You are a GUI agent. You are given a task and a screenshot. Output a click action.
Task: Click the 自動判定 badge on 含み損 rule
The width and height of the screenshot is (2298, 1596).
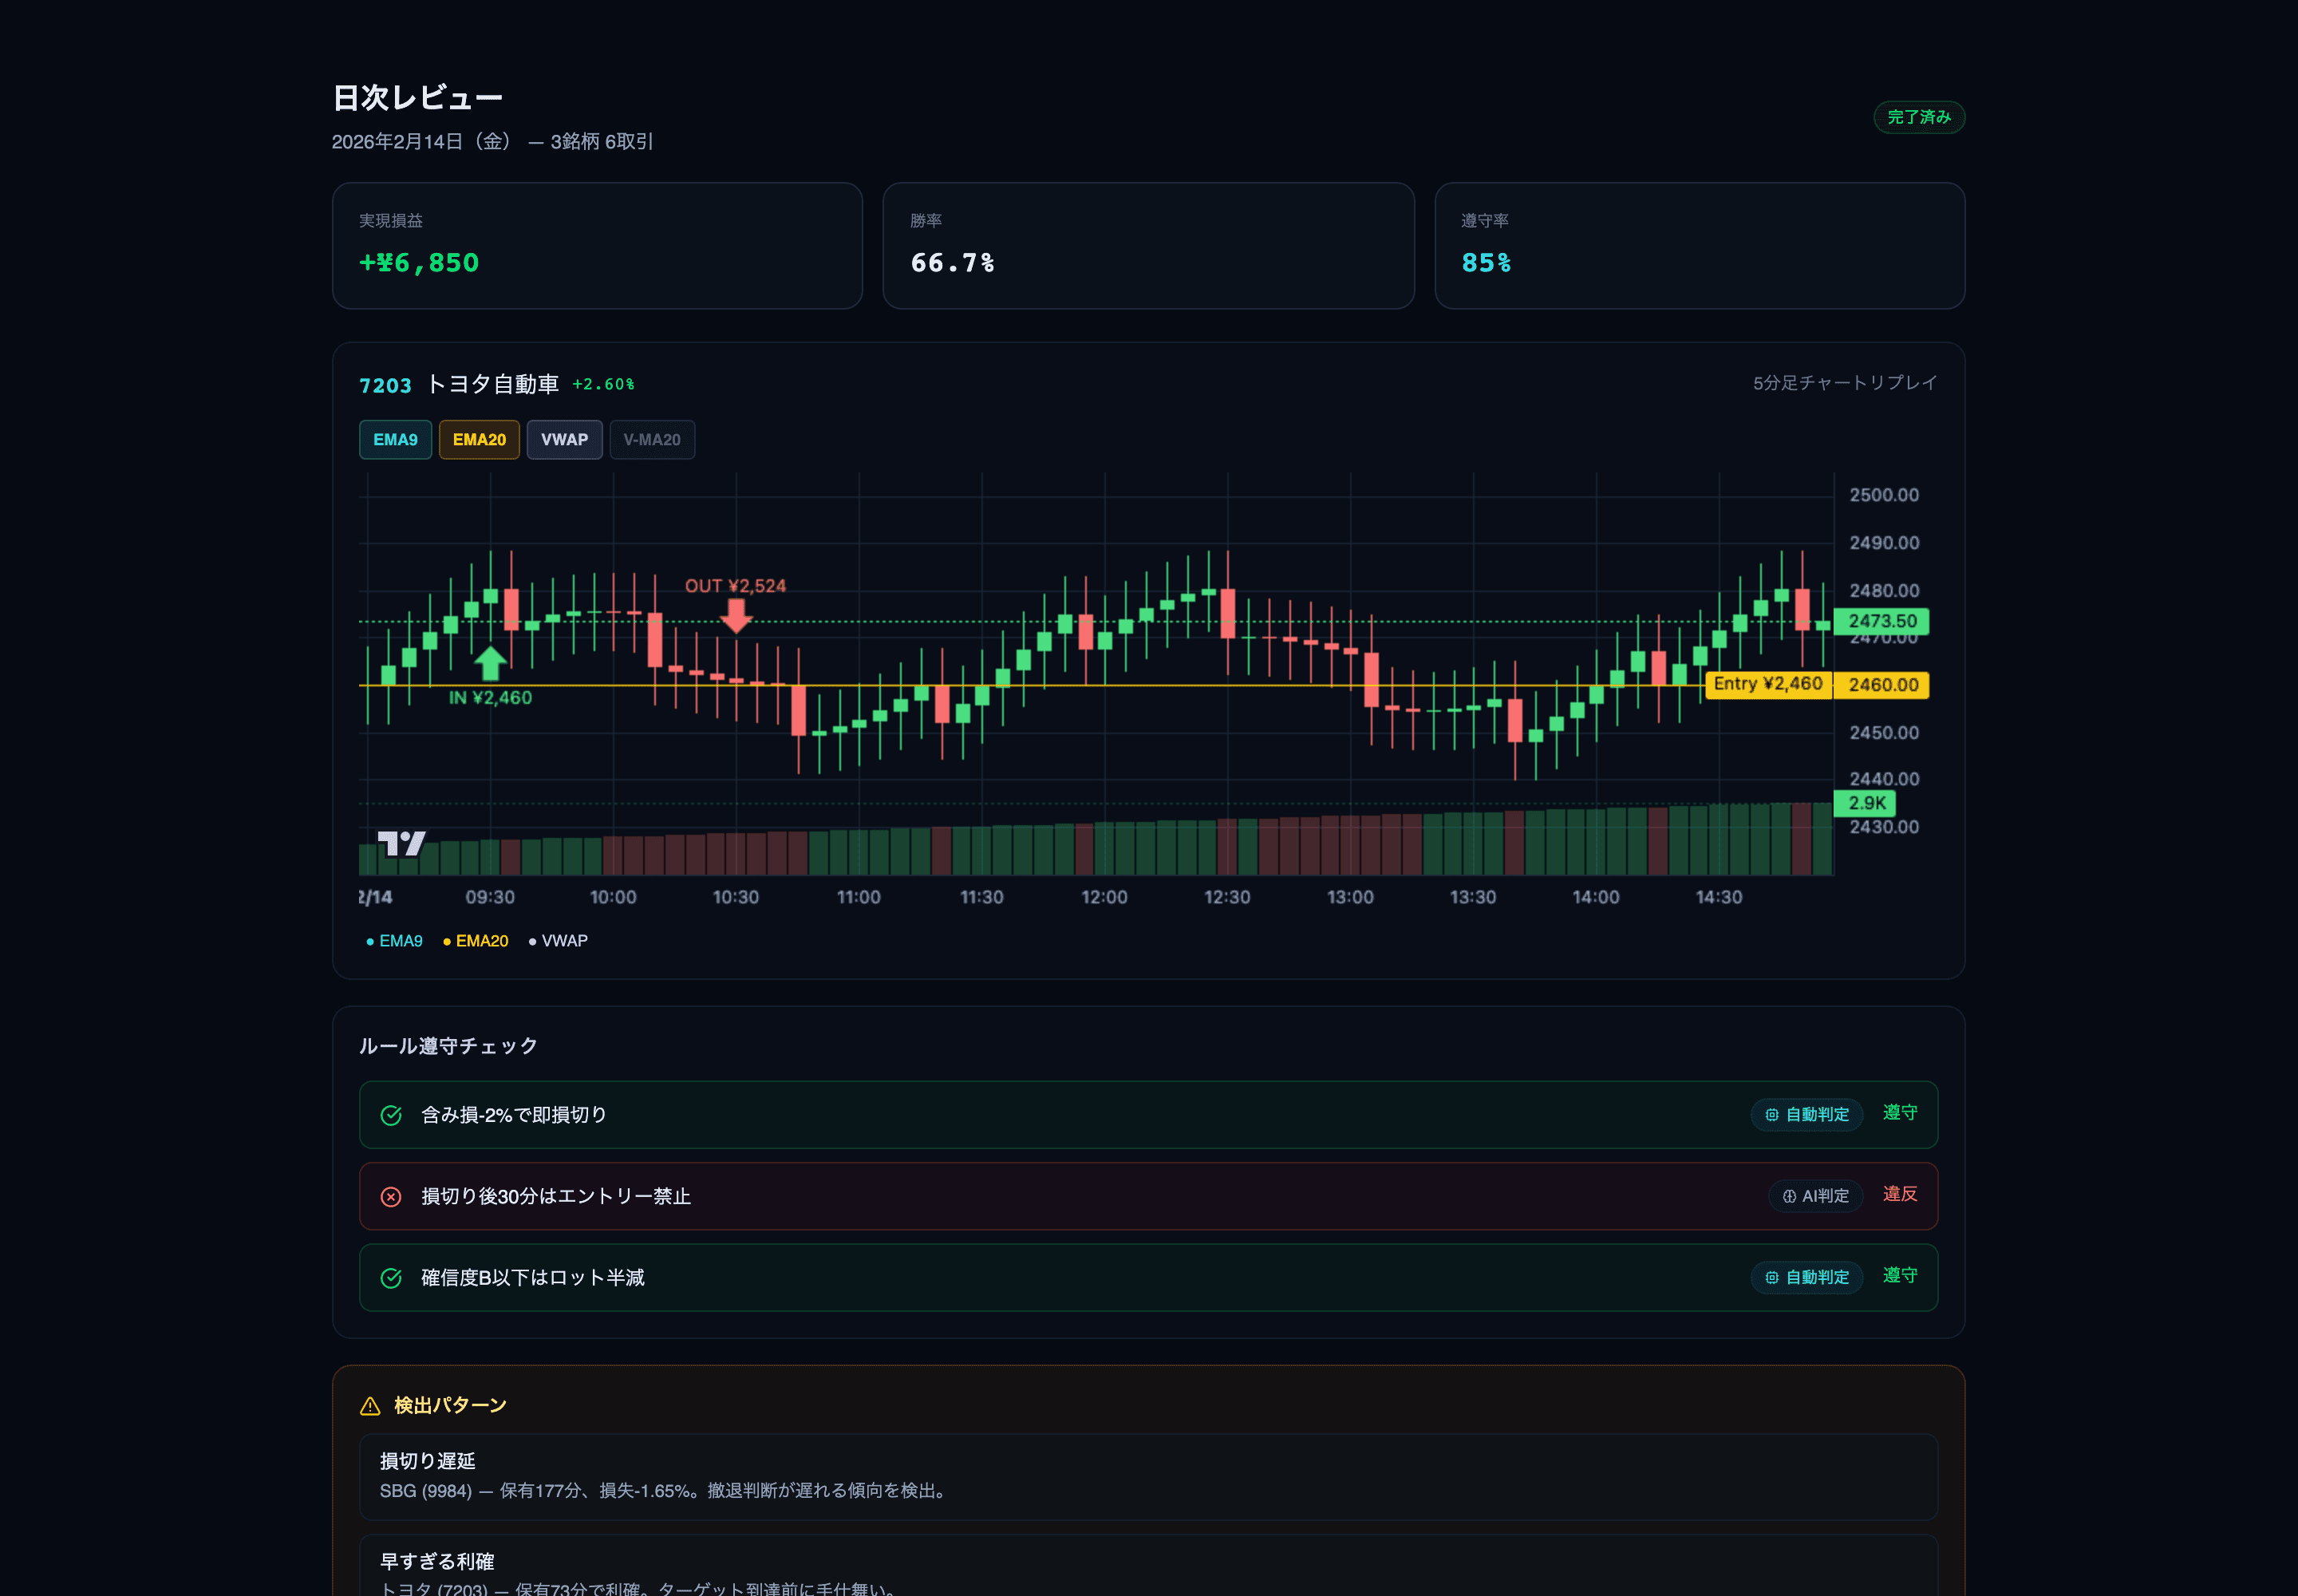pos(1806,1115)
